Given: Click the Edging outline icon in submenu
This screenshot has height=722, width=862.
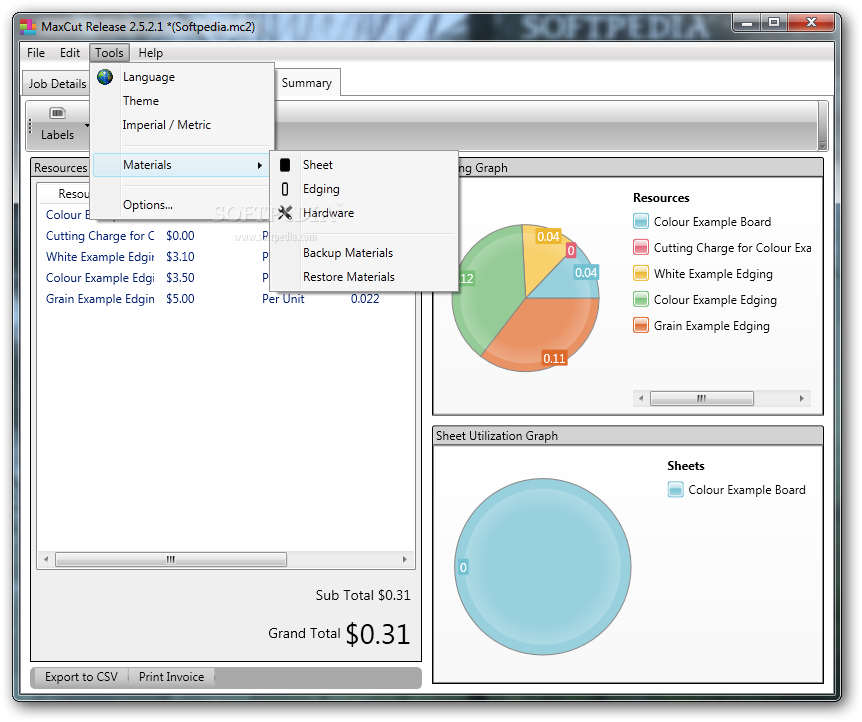Looking at the screenshot, I should coord(285,189).
